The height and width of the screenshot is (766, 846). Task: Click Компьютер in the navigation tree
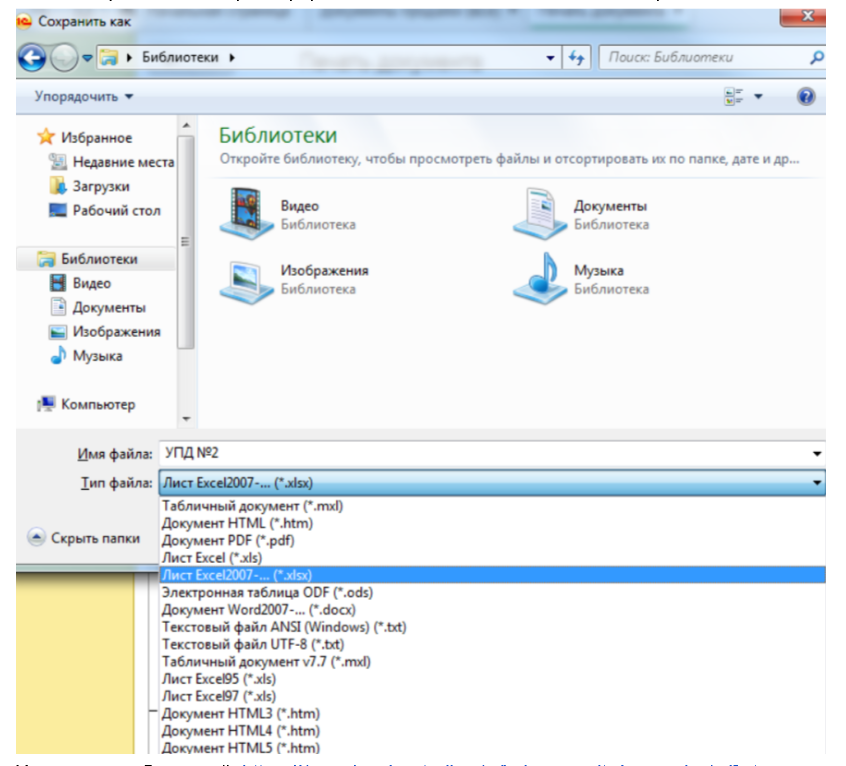[97, 404]
